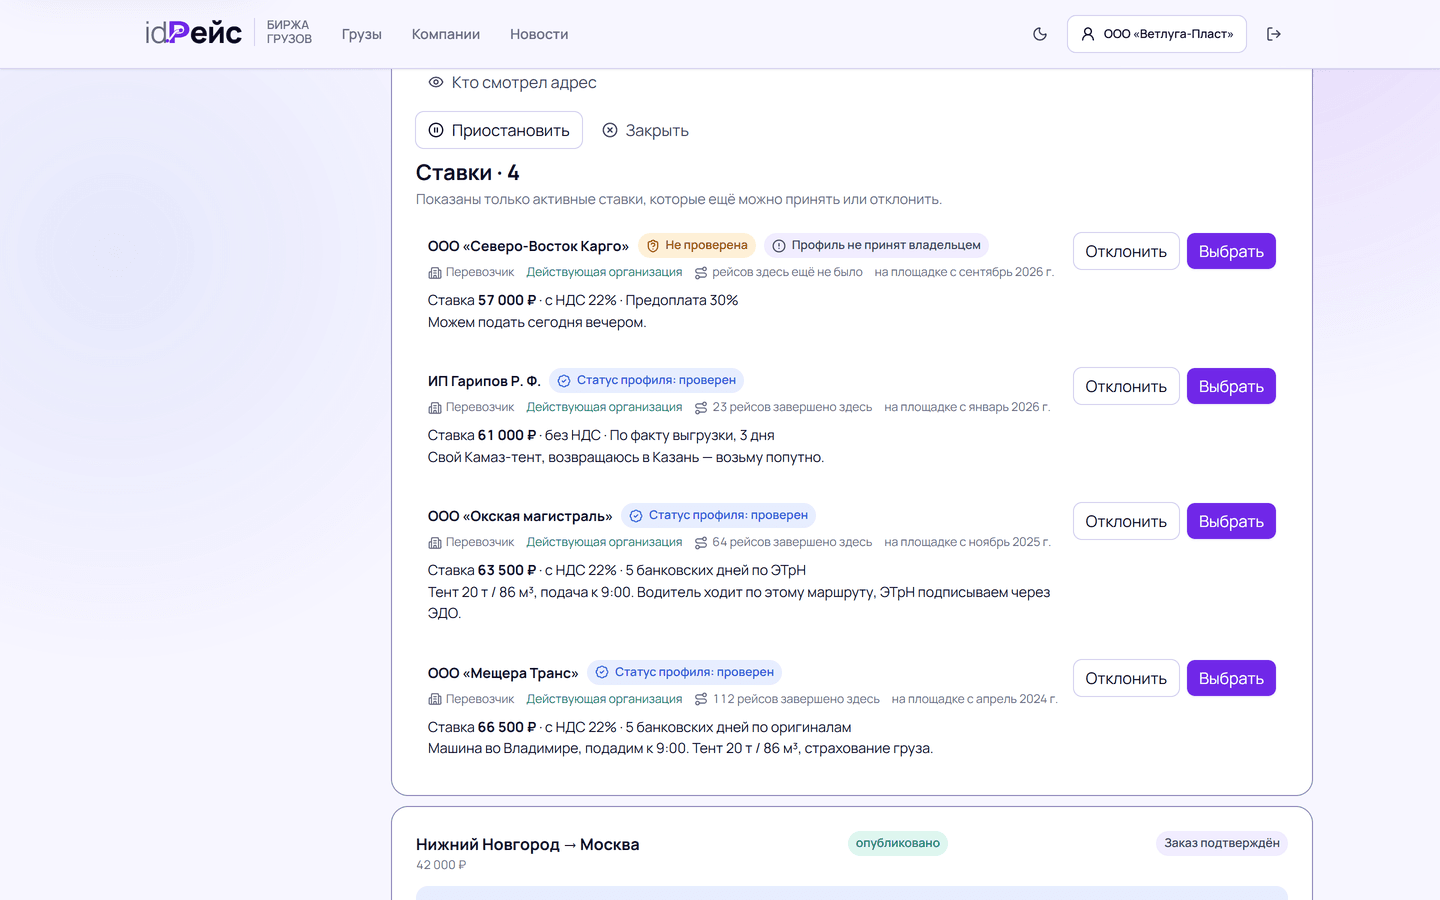Click the route icon beside 64 рейсов завершено
The width and height of the screenshot is (1440, 900).
701,543
